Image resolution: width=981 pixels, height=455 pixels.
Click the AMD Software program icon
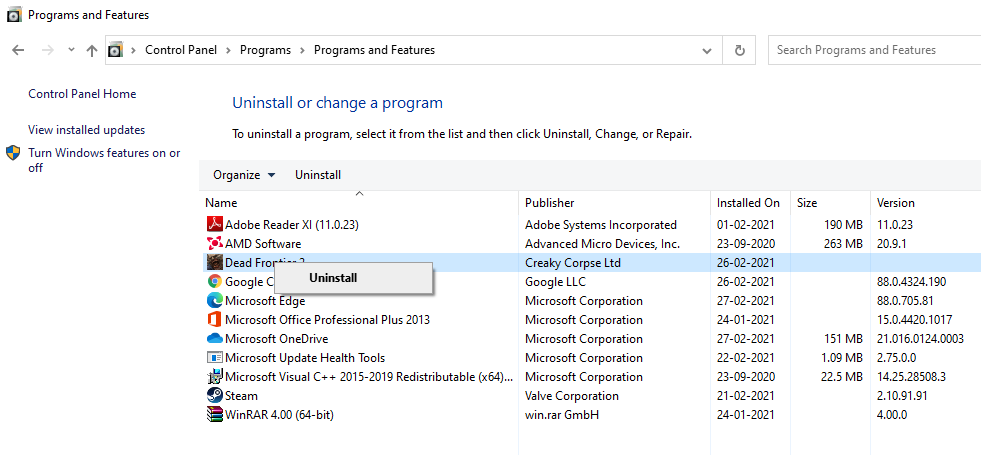point(215,243)
